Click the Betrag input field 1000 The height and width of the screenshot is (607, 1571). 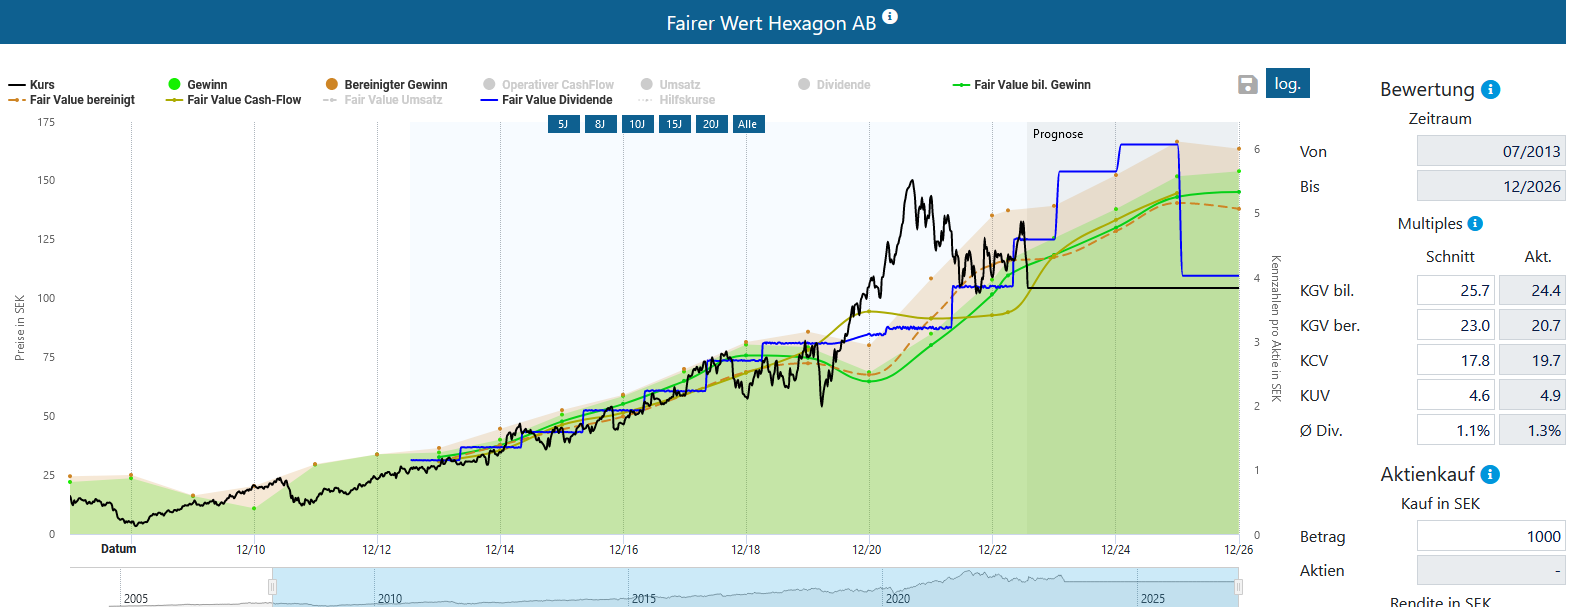(x=1491, y=536)
